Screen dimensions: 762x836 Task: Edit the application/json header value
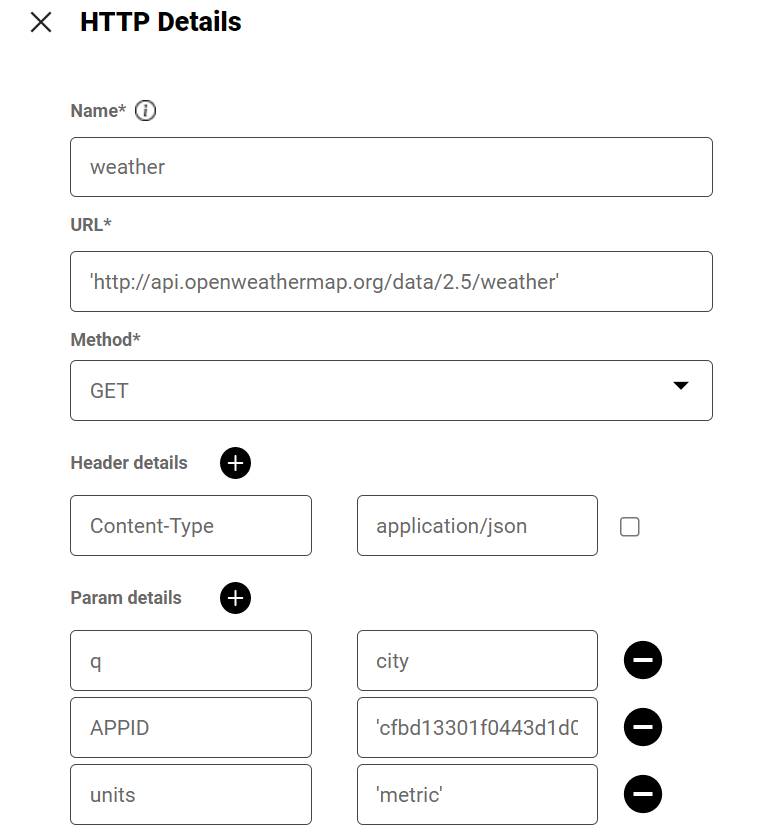point(477,525)
